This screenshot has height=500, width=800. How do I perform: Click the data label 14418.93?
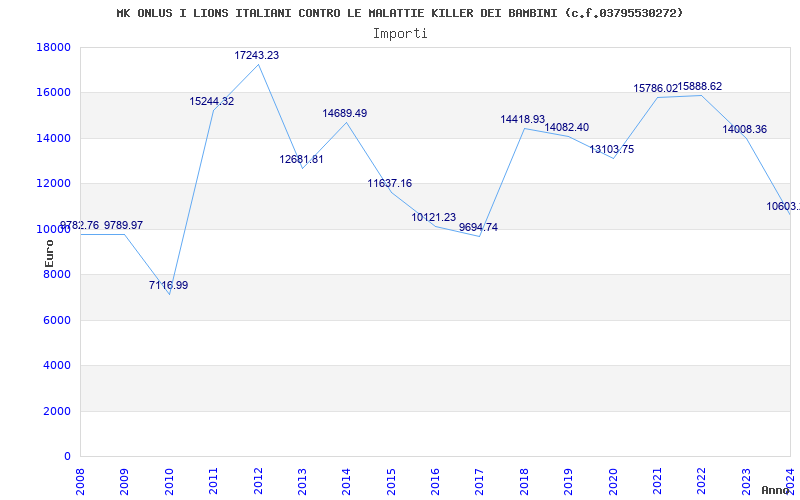[522, 120]
